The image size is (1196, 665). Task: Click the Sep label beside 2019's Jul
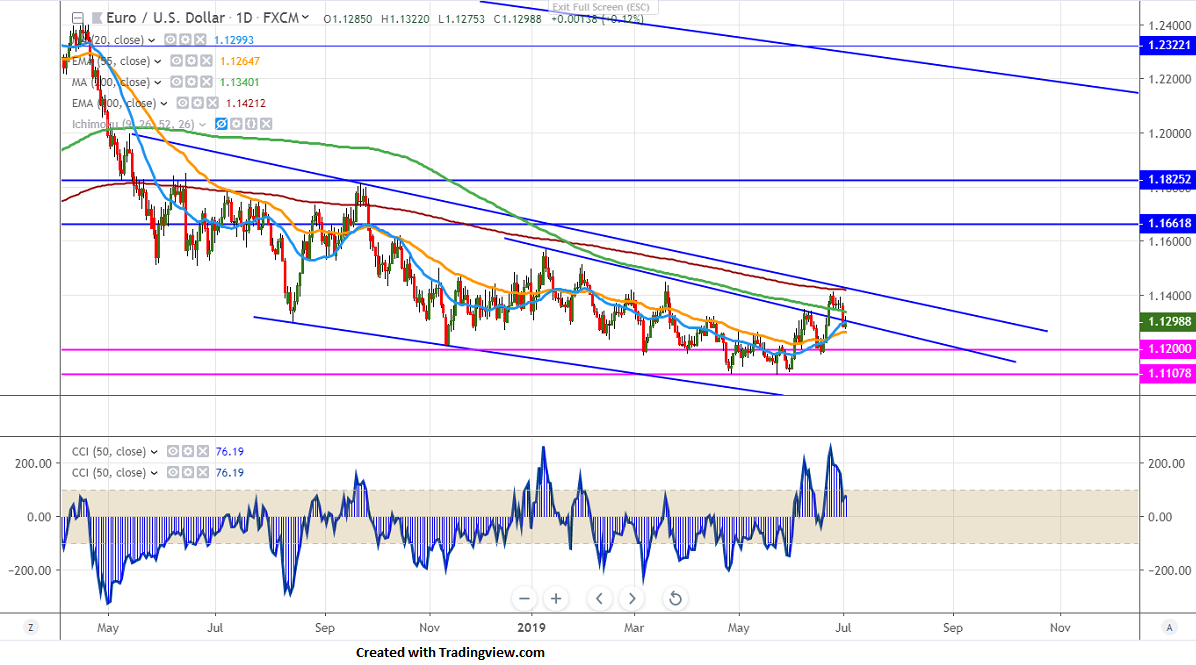point(953,628)
